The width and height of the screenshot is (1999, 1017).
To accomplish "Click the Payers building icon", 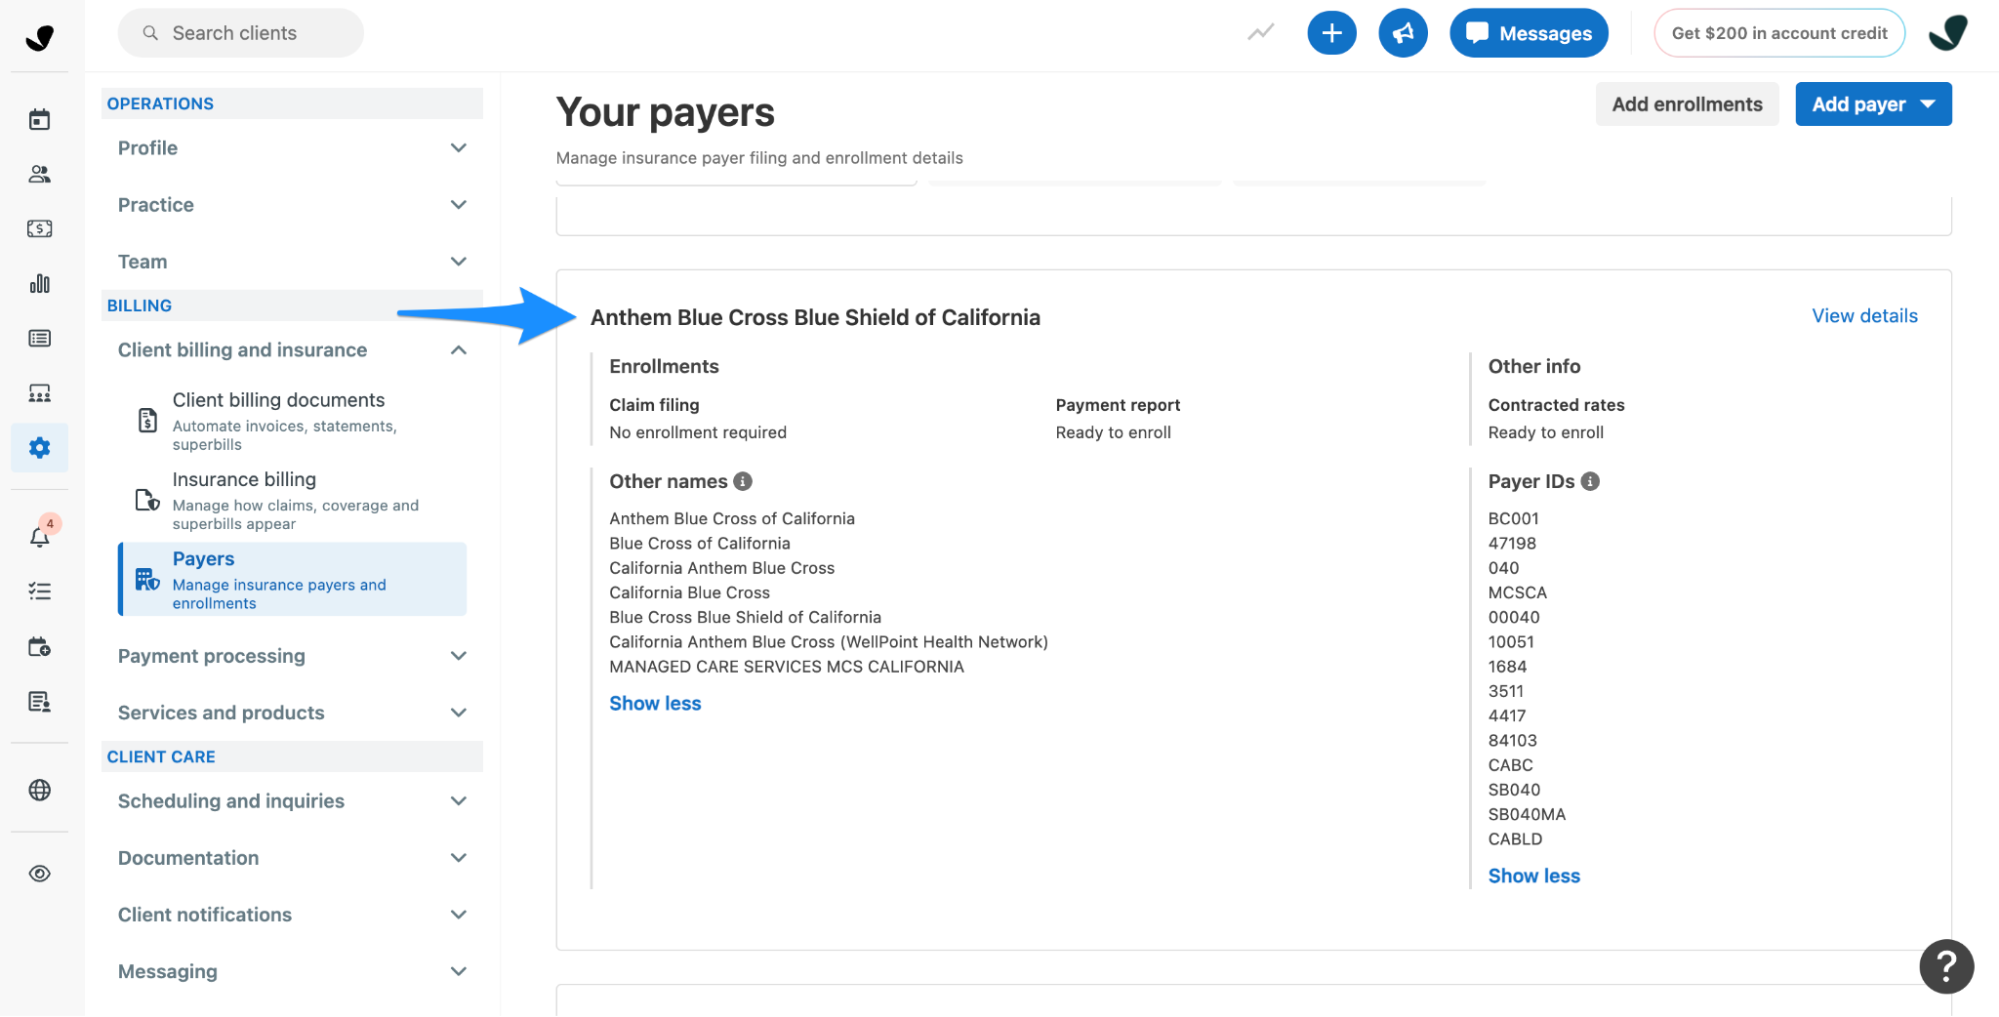I will click(x=148, y=579).
